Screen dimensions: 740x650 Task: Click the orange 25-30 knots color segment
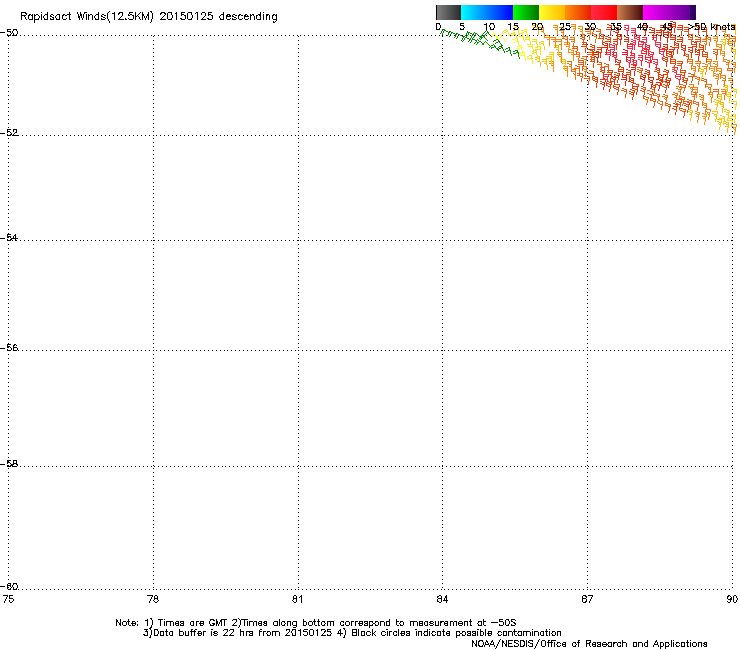tap(578, 12)
